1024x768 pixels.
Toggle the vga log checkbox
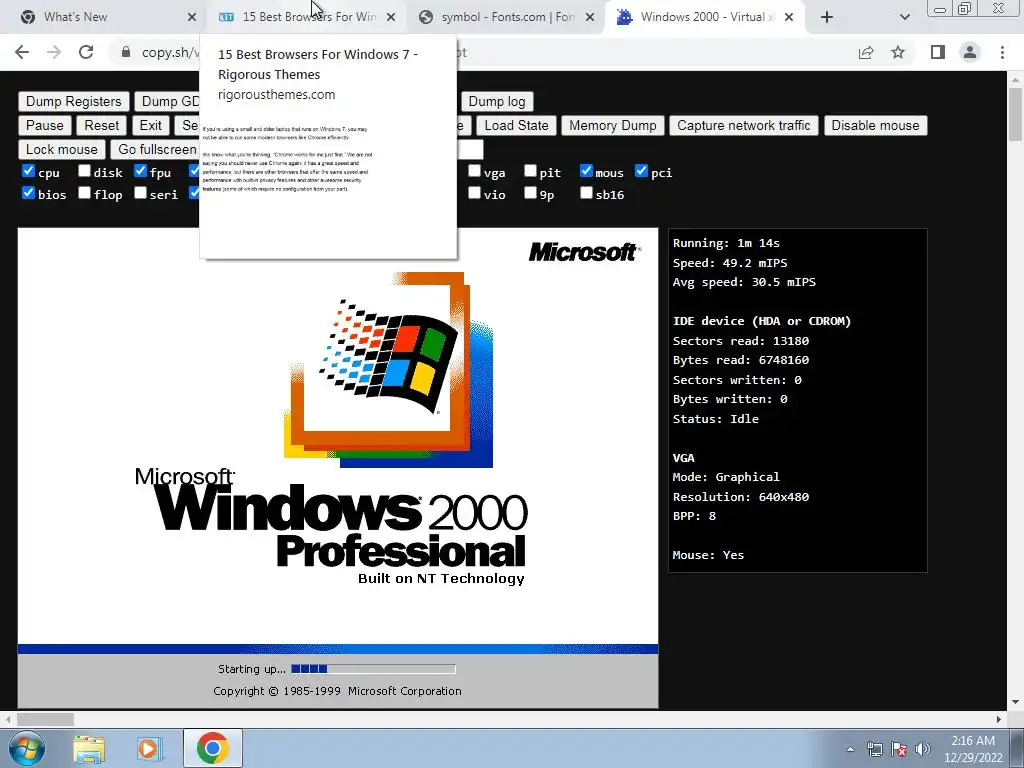click(x=474, y=171)
